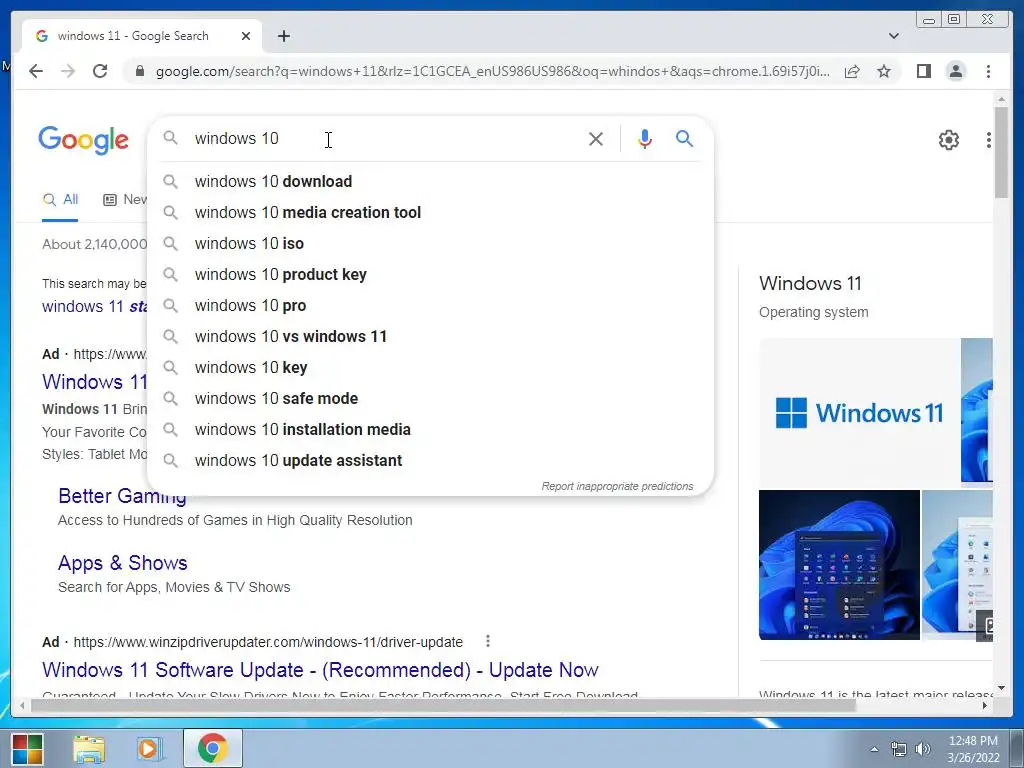Choose suggestion windows 10 iso

click(x=431, y=244)
